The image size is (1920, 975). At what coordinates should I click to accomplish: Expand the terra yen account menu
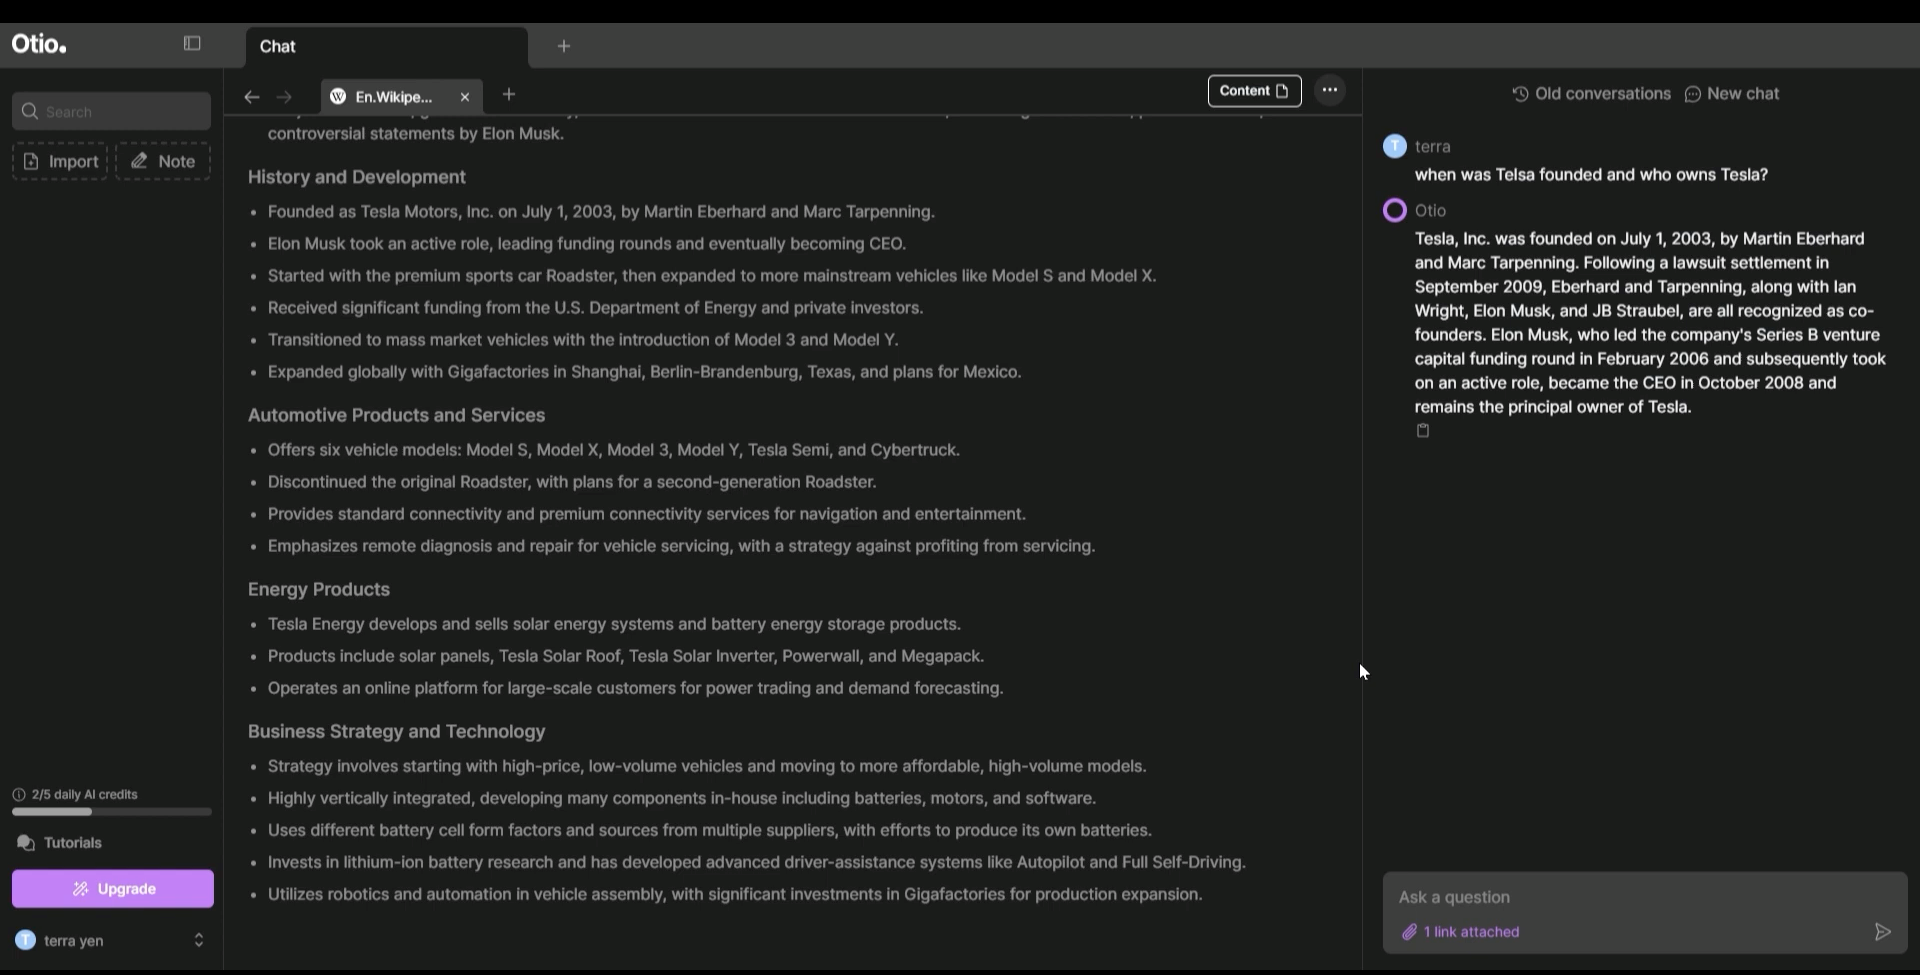(x=199, y=940)
